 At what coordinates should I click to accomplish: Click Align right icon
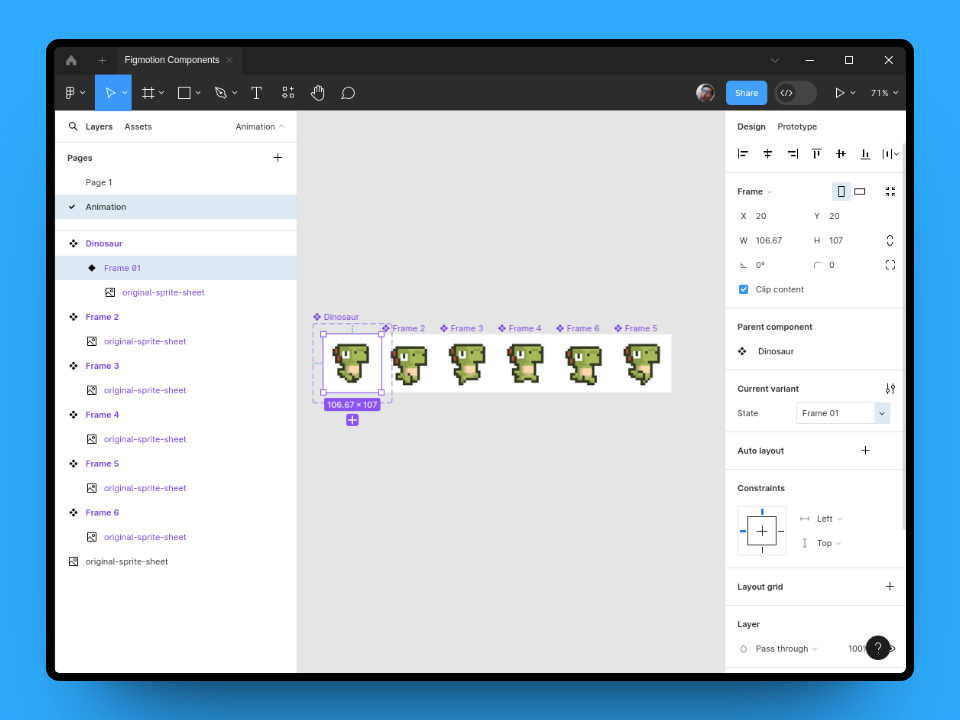tap(792, 154)
